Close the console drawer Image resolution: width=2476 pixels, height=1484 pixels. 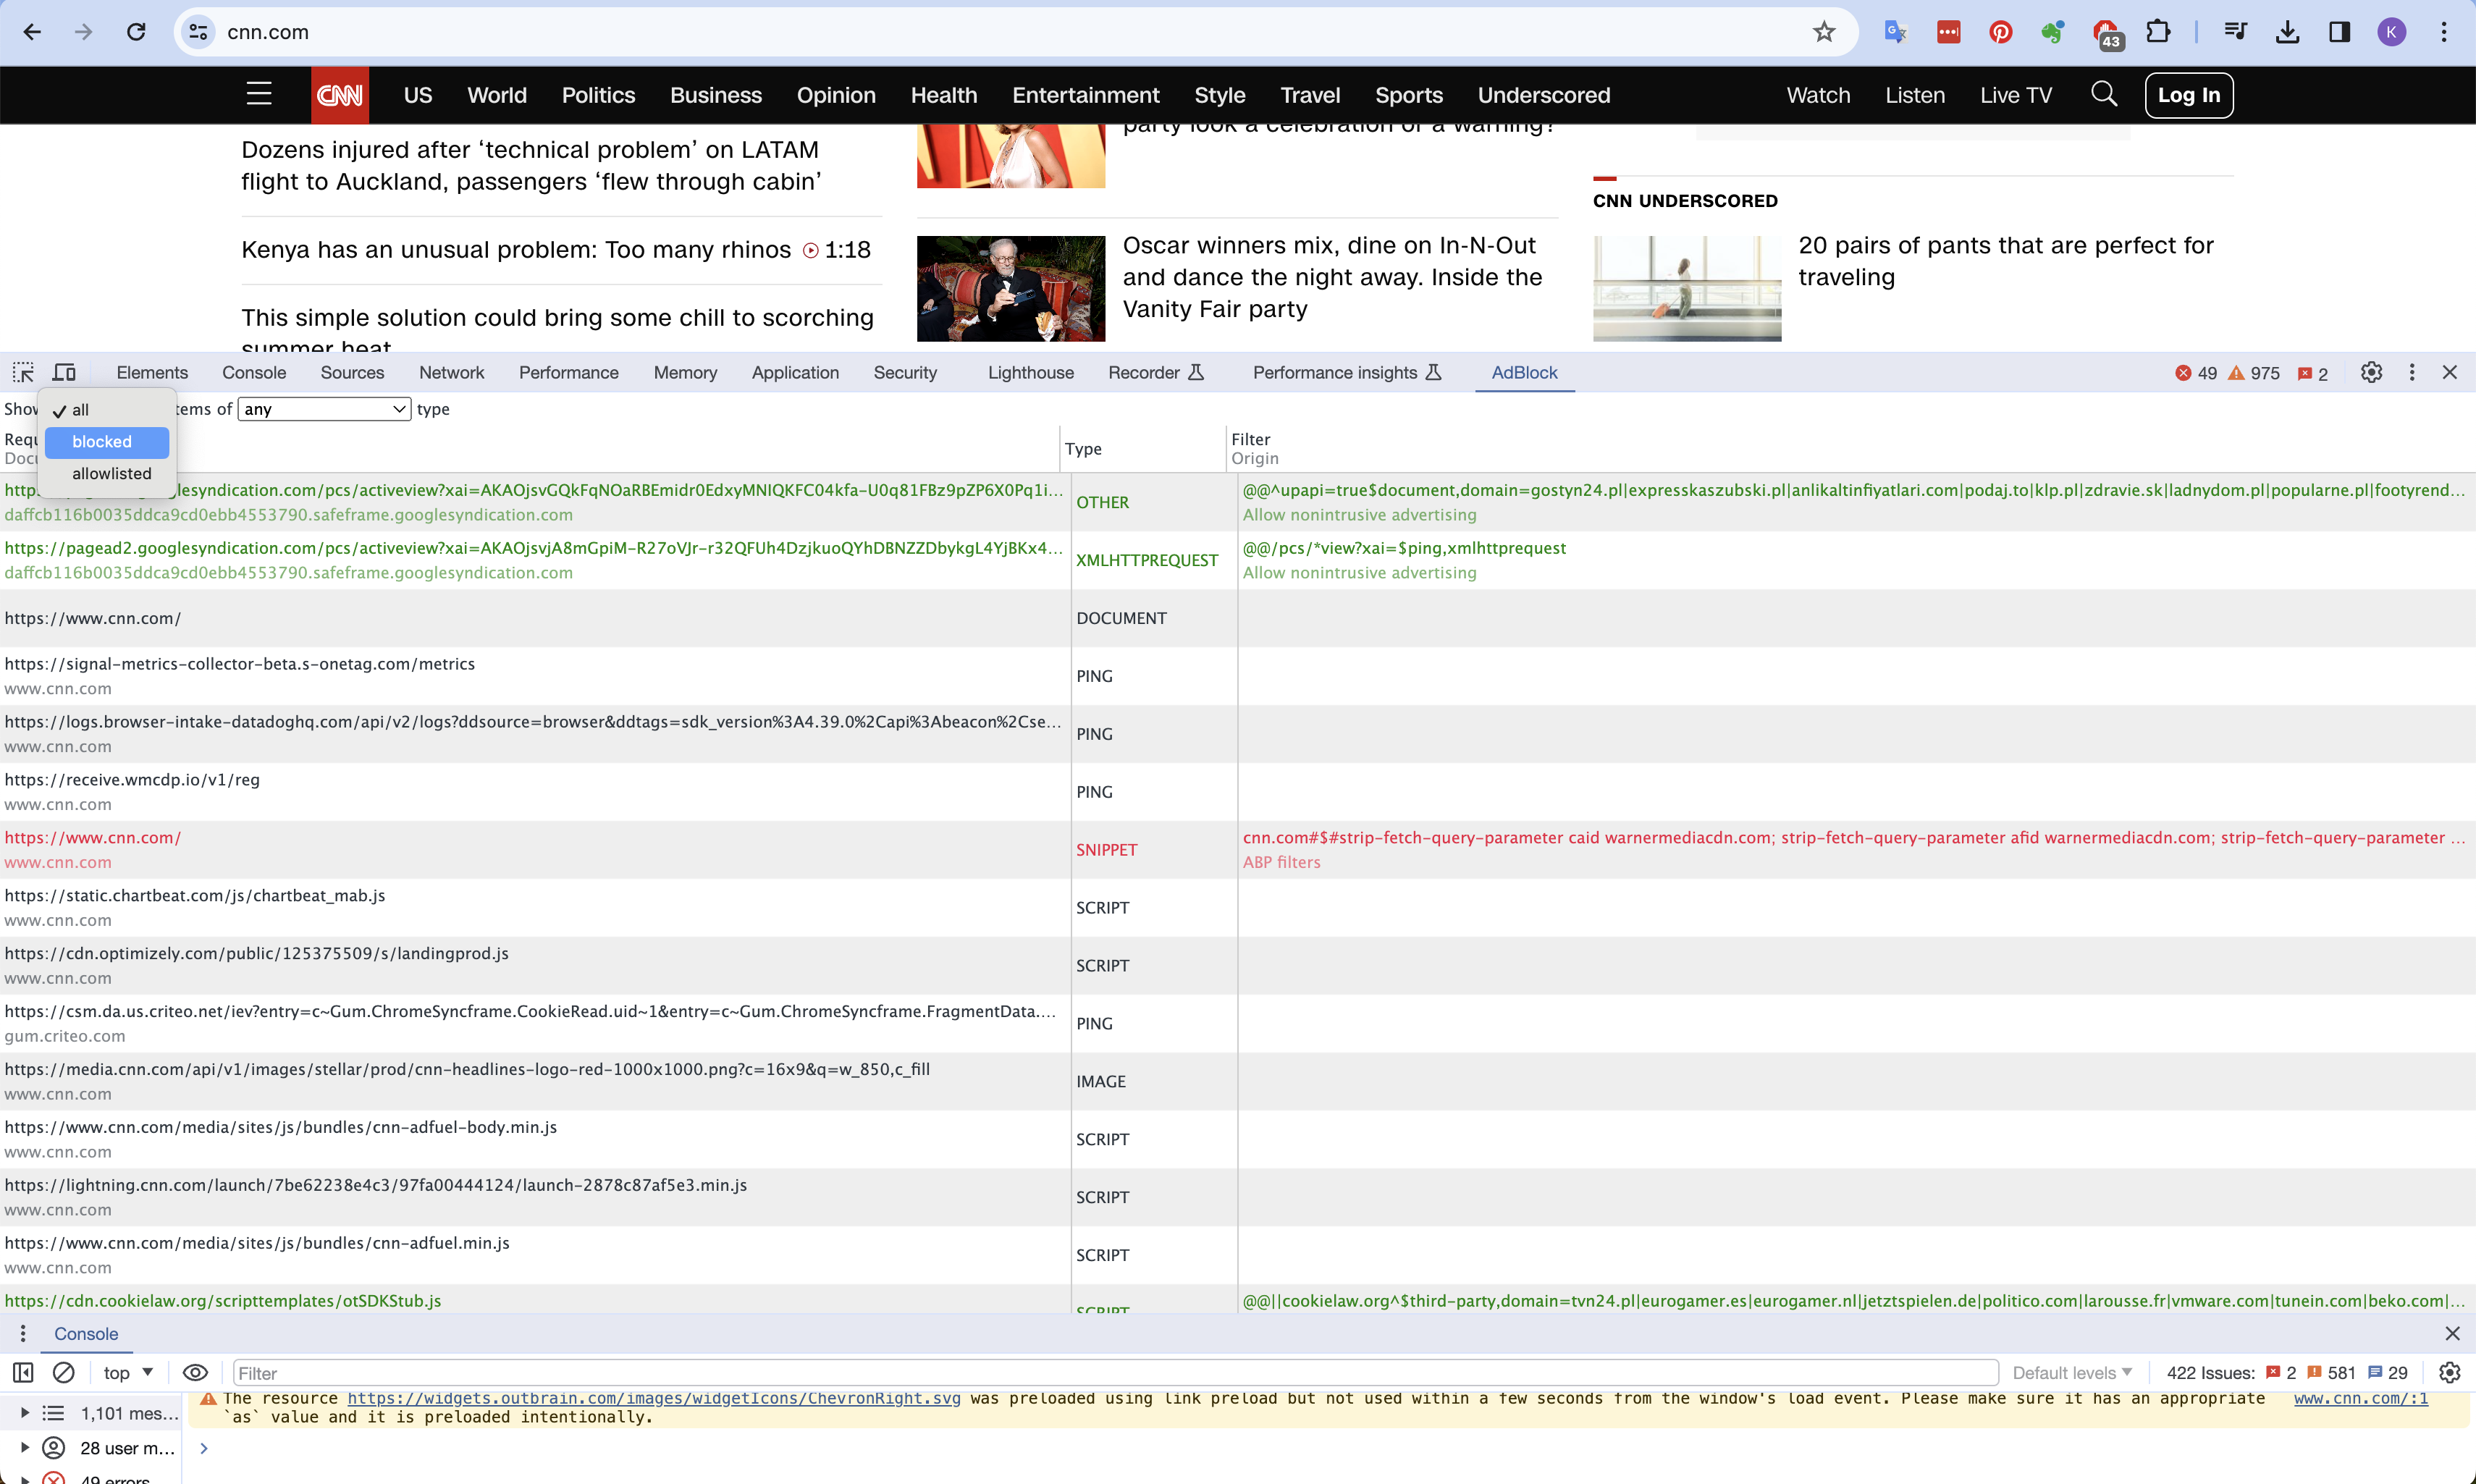pos(2452,1333)
